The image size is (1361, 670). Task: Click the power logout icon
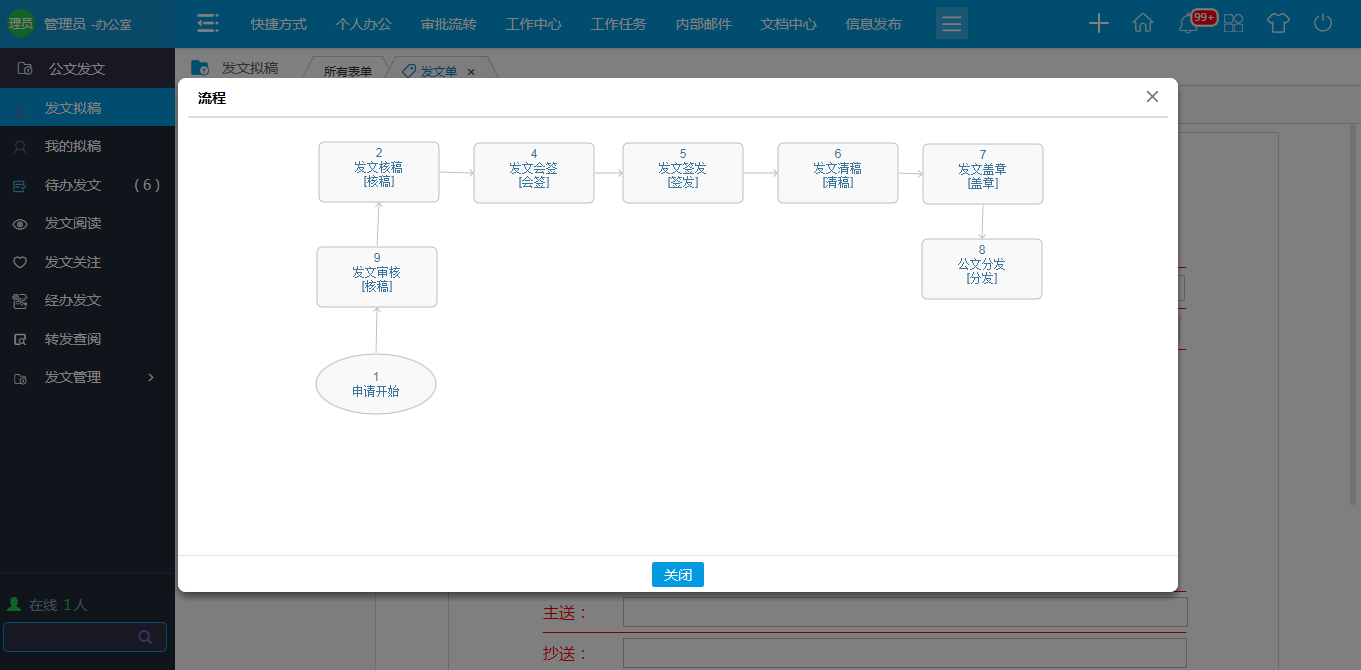click(1323, 24)
